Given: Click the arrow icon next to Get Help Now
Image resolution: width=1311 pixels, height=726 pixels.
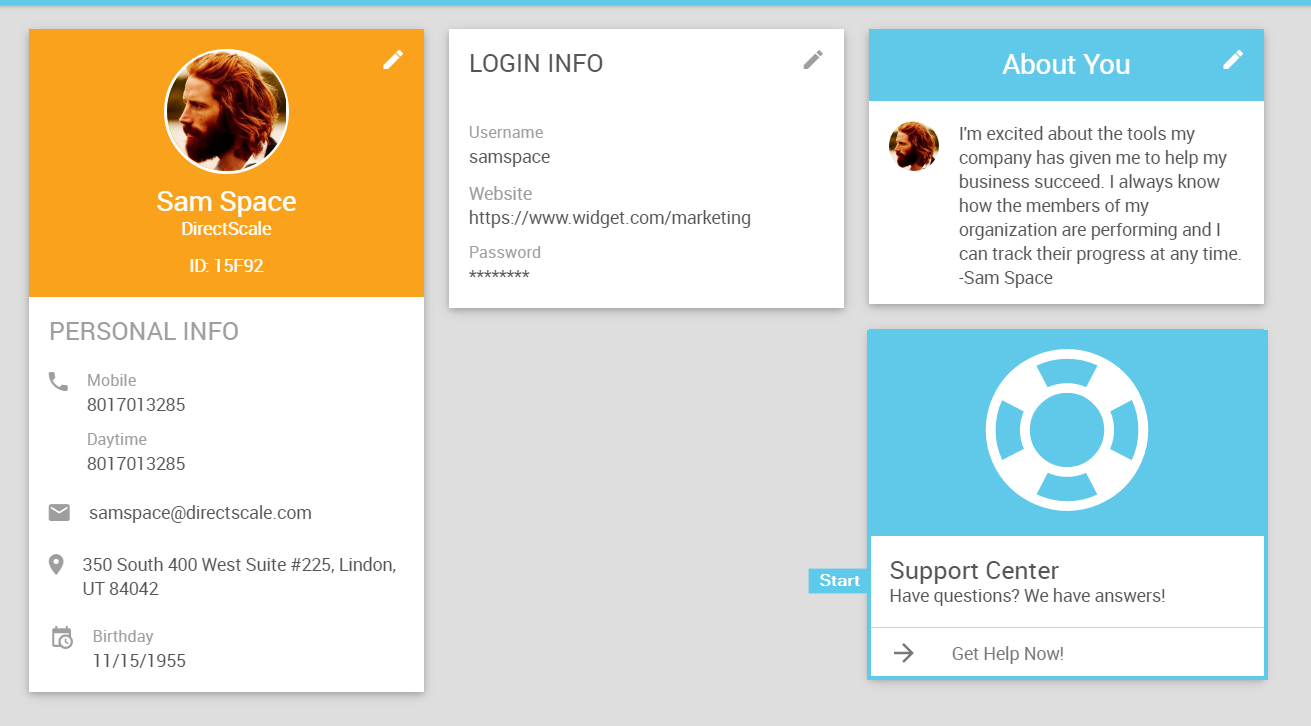Looking at the screenshot, I should (x=904, y=653).
